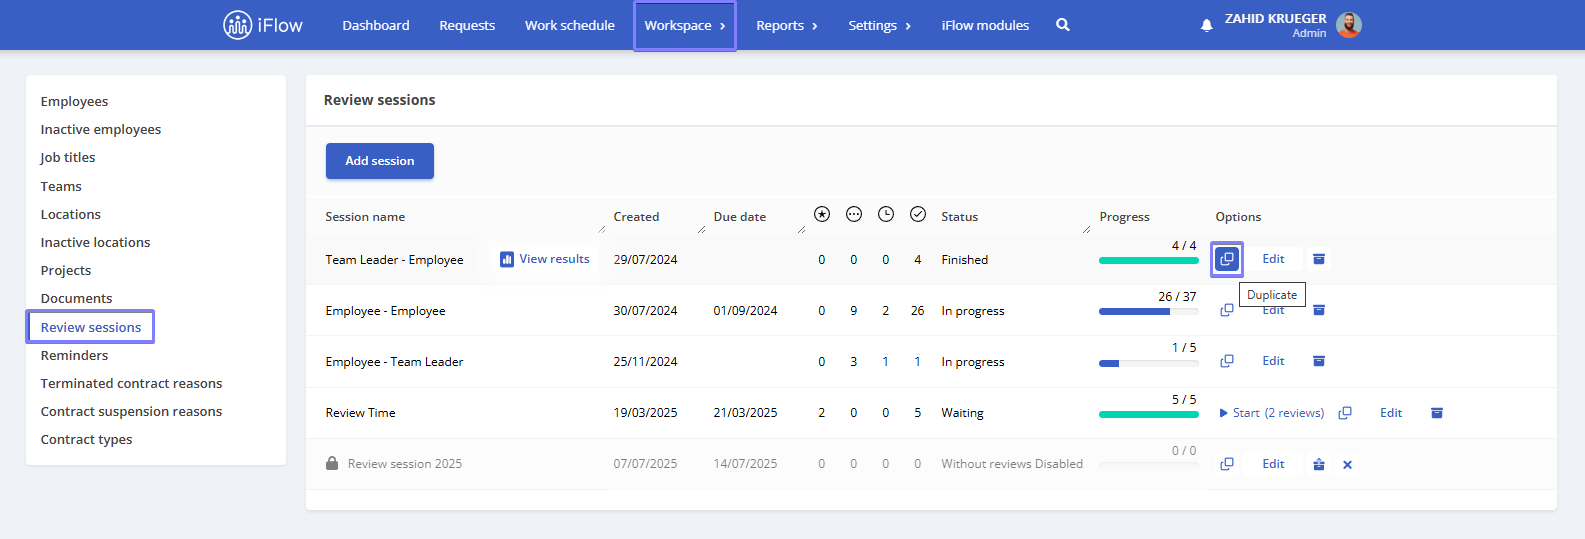Duplicate the Employee - Team Leader session
This screenshot has width=1585, height=539.
1227,361
